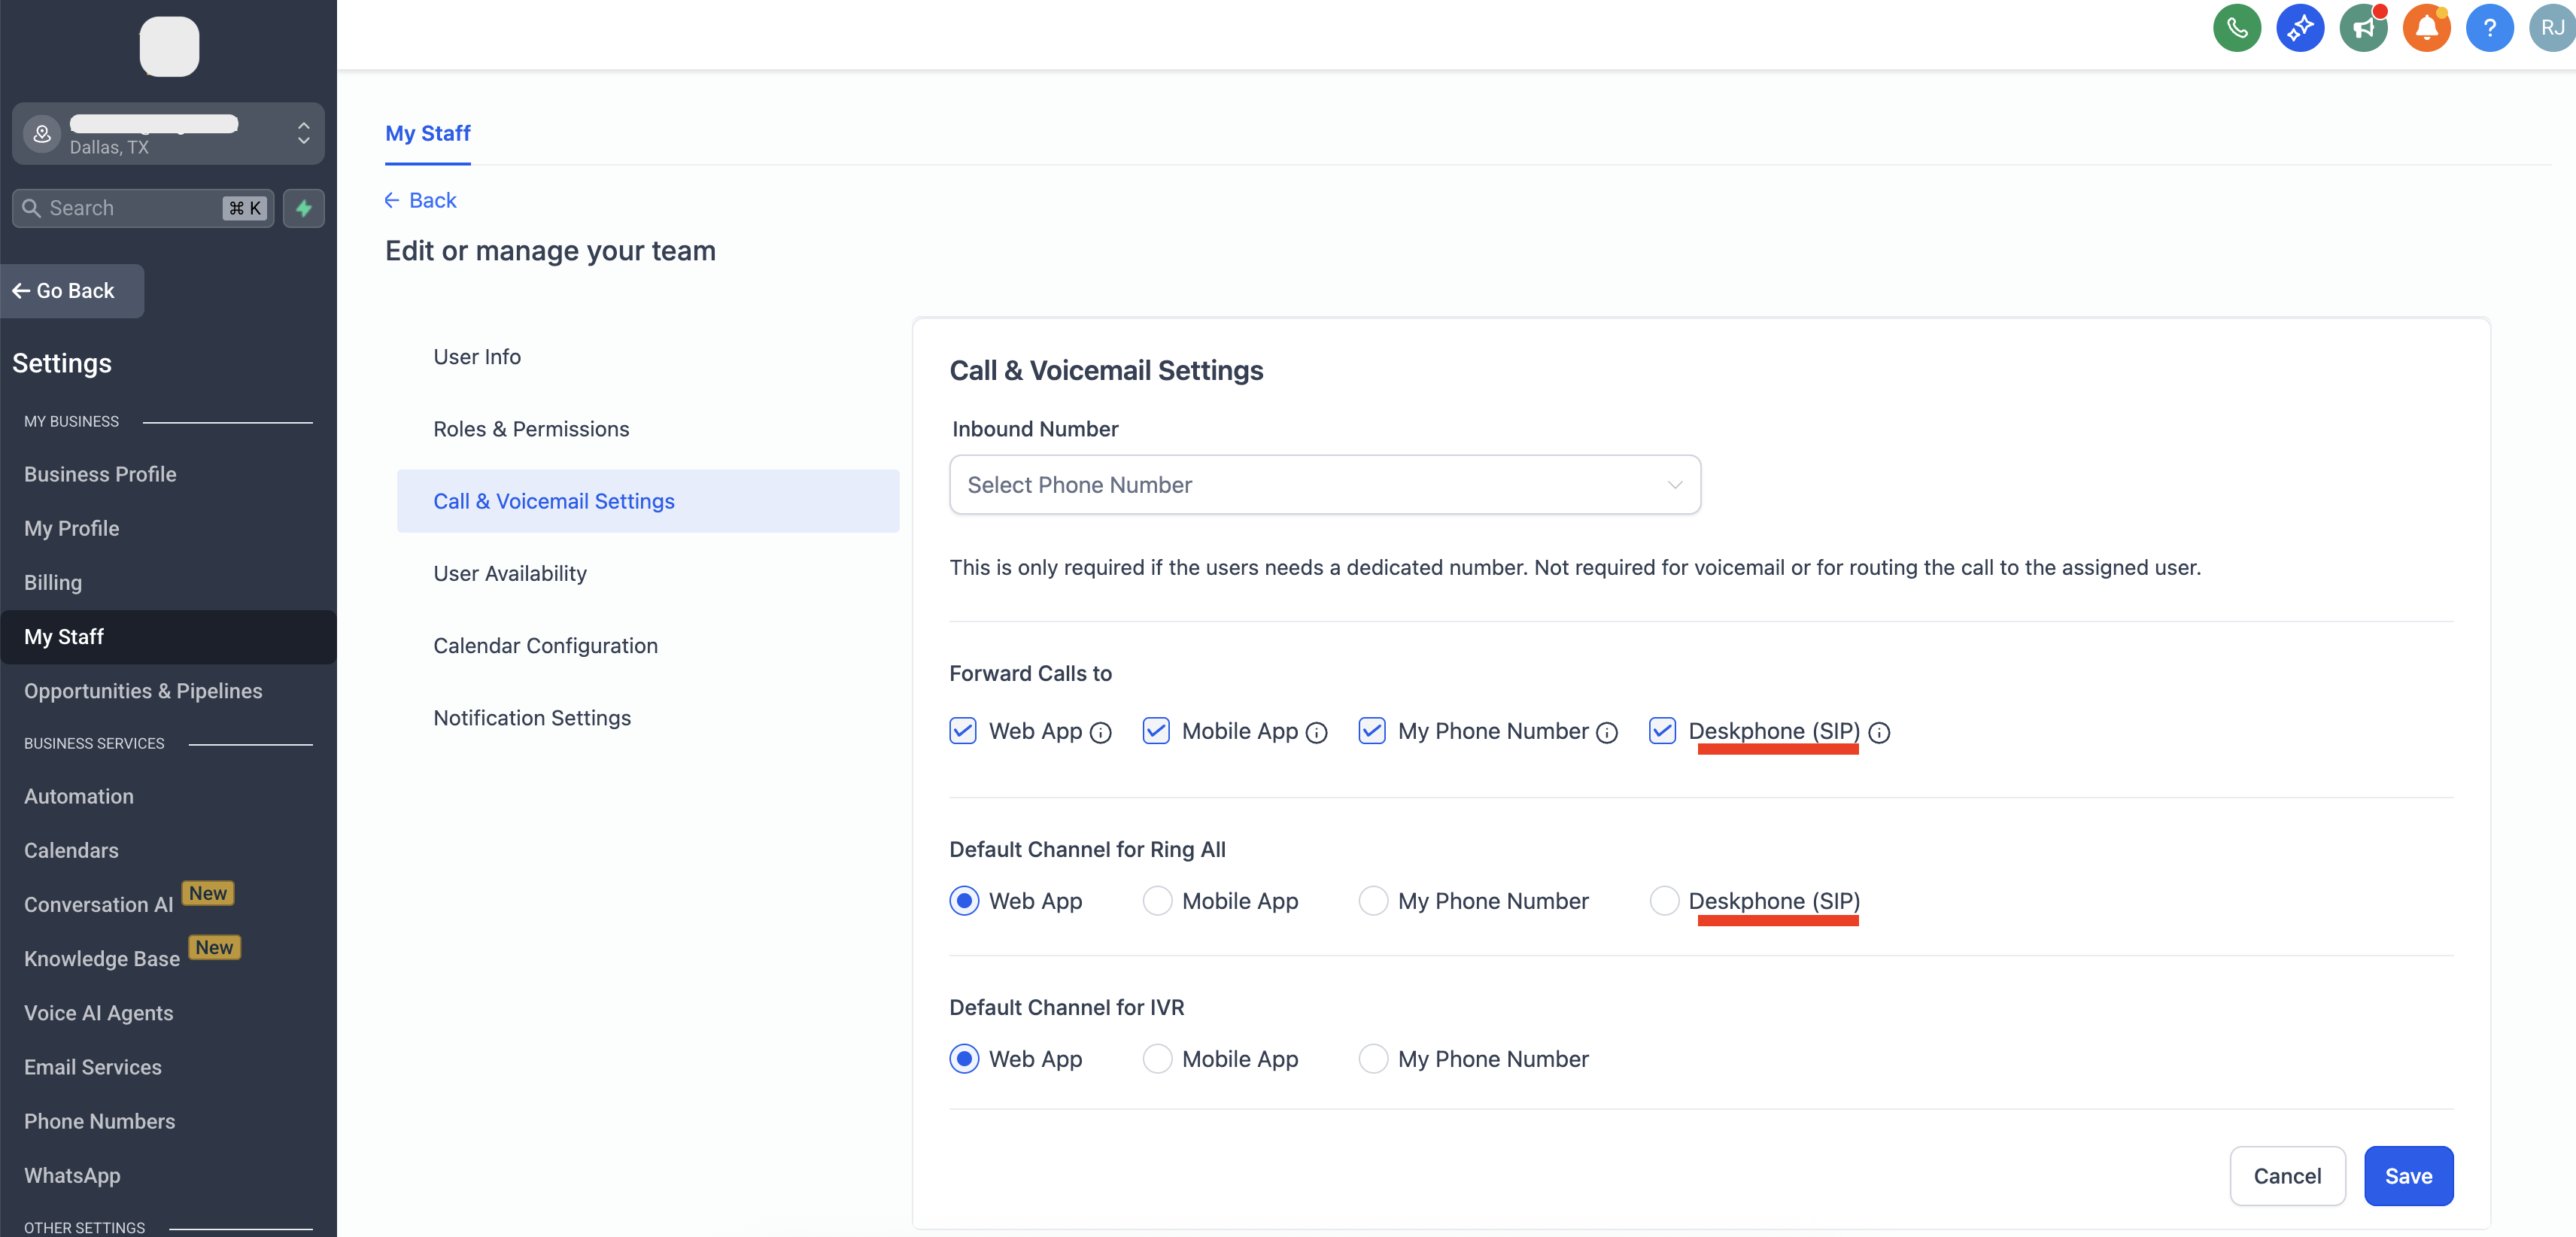Open Phone Numbers in the sidebar

click(x=99, y=1121)
